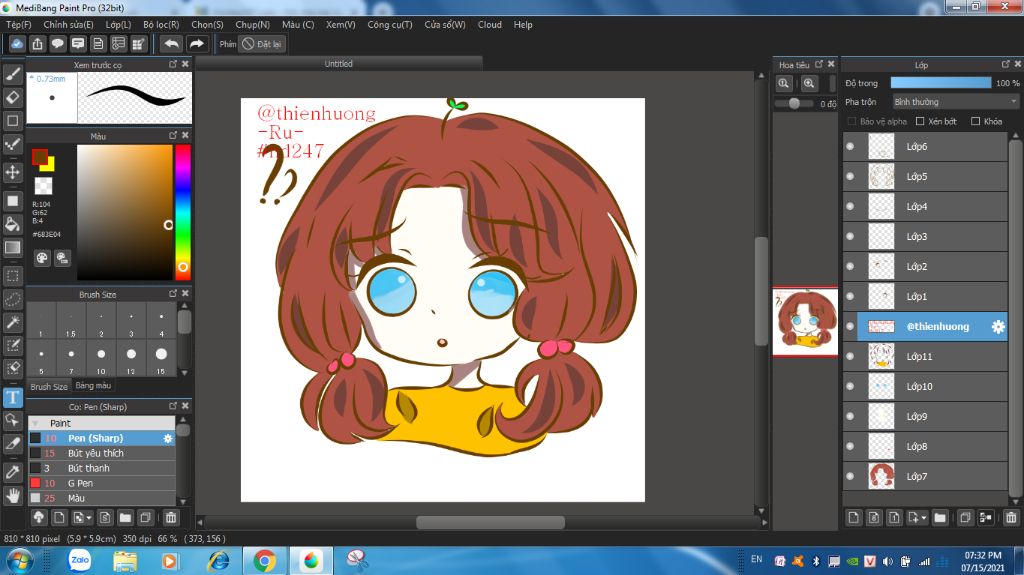Toggle the Bảo vệ alpha checkbox

tap(852, 122)
